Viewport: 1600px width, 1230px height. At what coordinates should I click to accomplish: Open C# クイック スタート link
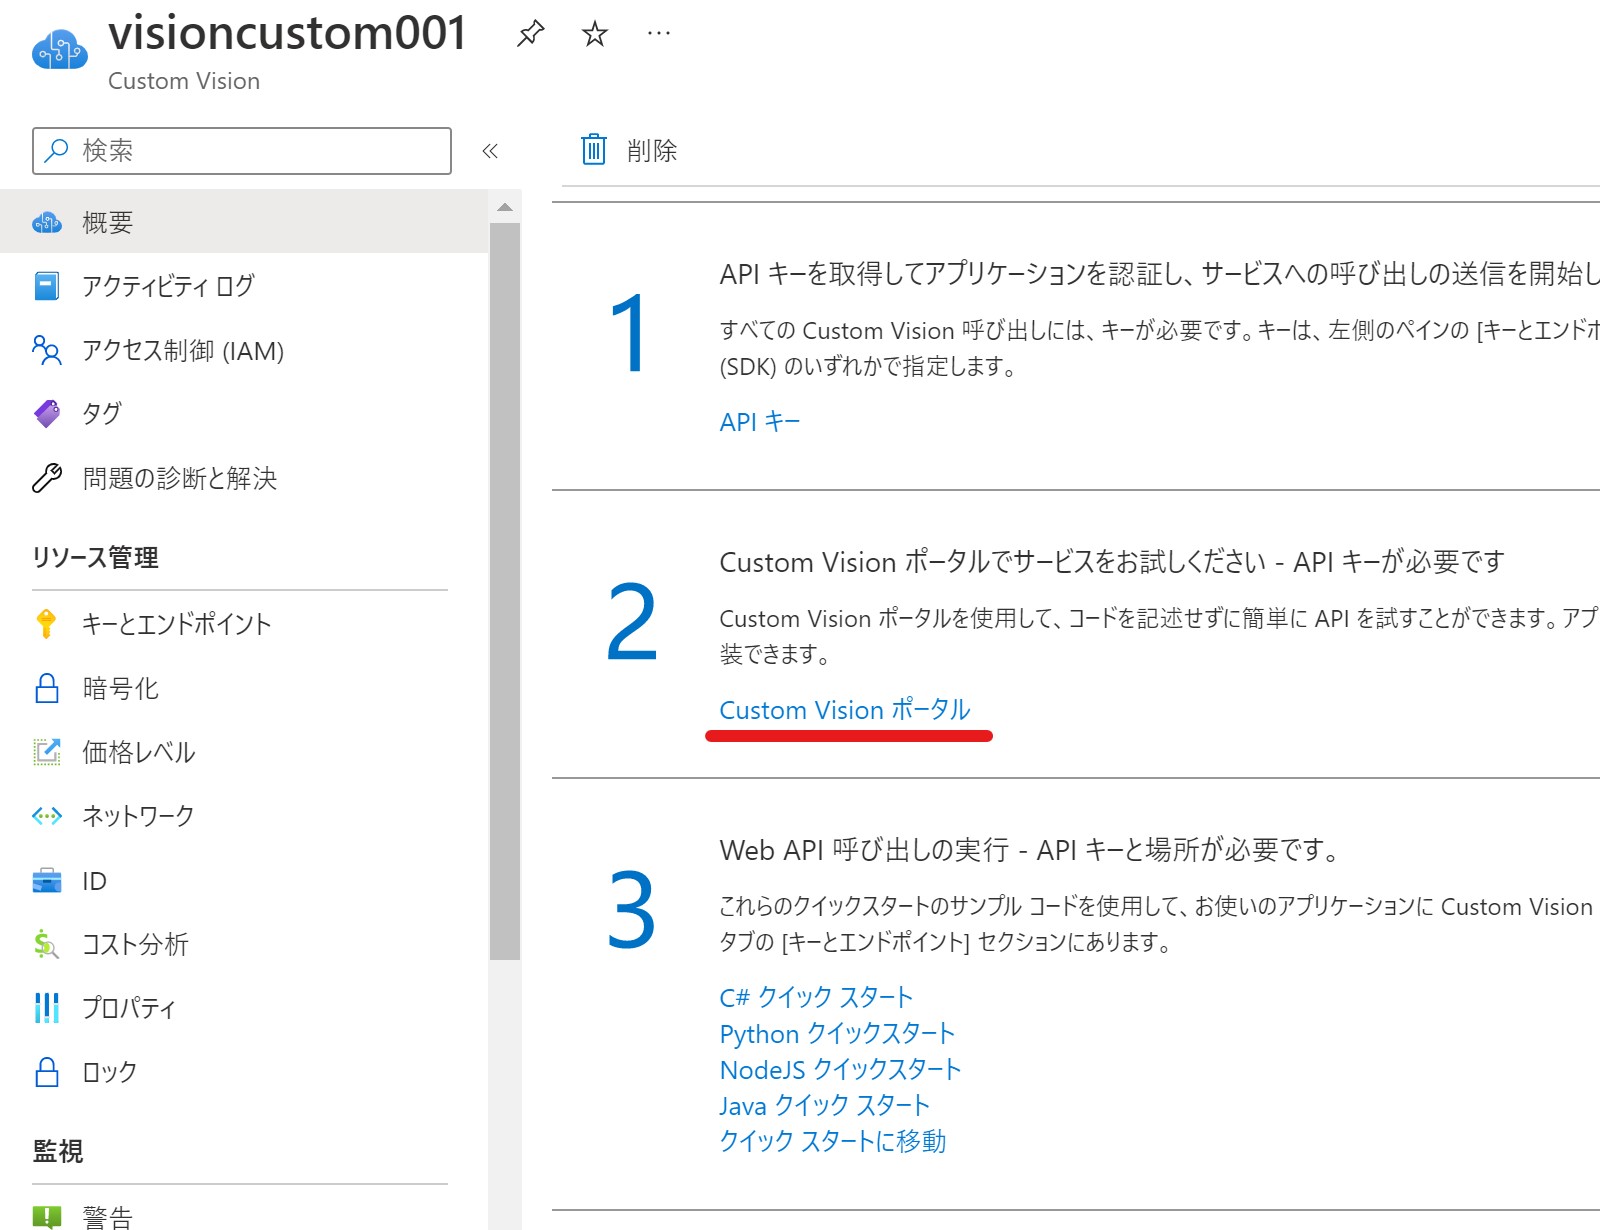pyautogui.click(x=816, y=997)
